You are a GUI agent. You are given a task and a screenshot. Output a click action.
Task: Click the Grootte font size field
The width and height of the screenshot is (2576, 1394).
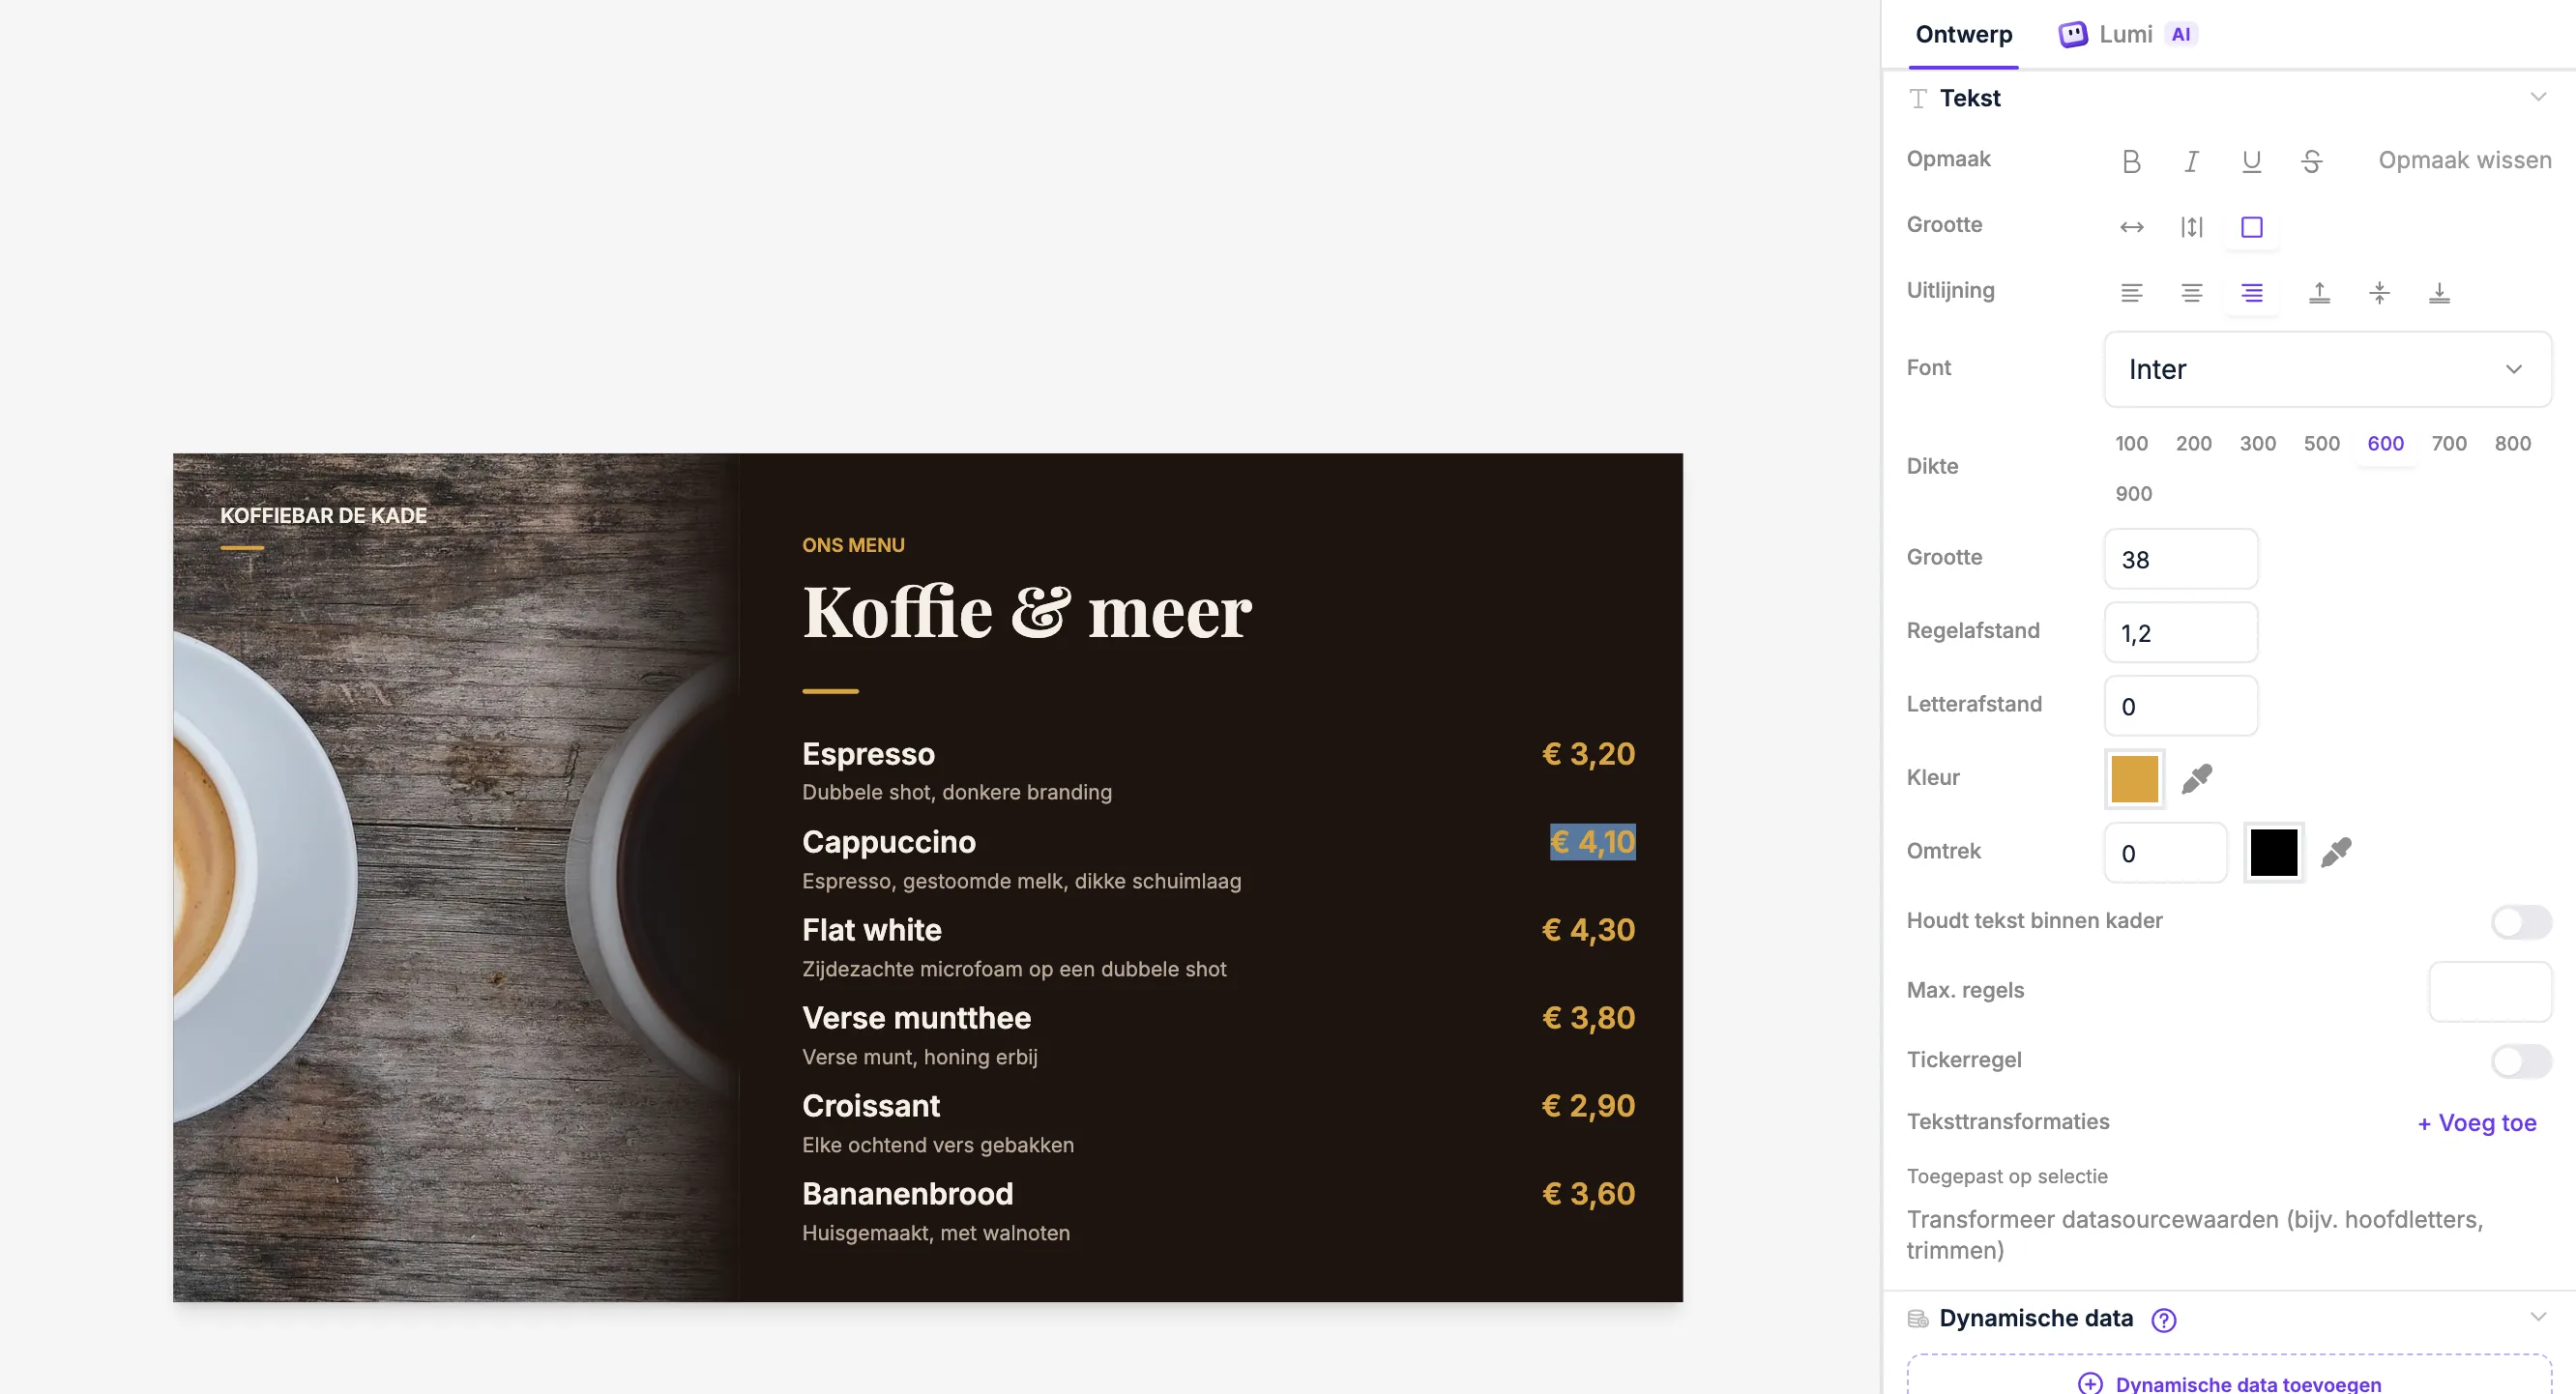2180,559
